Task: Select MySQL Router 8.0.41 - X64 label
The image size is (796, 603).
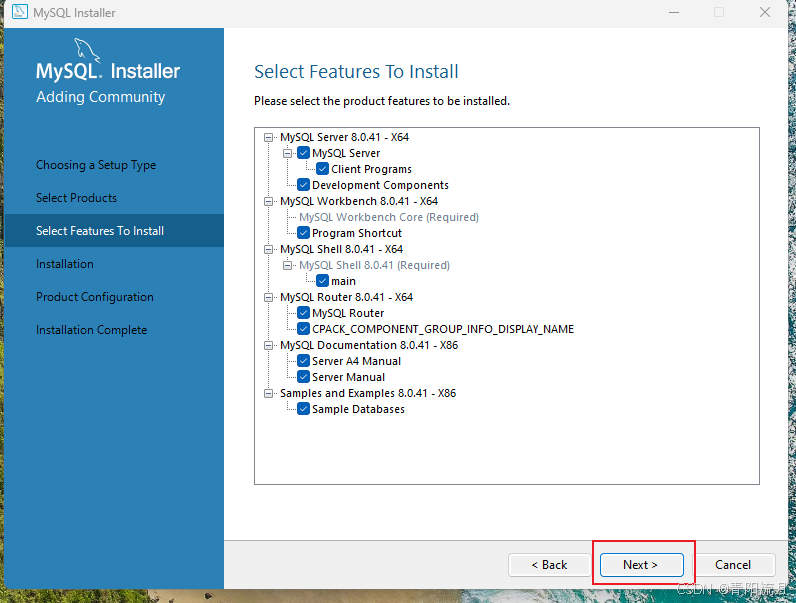Action: 346,297
